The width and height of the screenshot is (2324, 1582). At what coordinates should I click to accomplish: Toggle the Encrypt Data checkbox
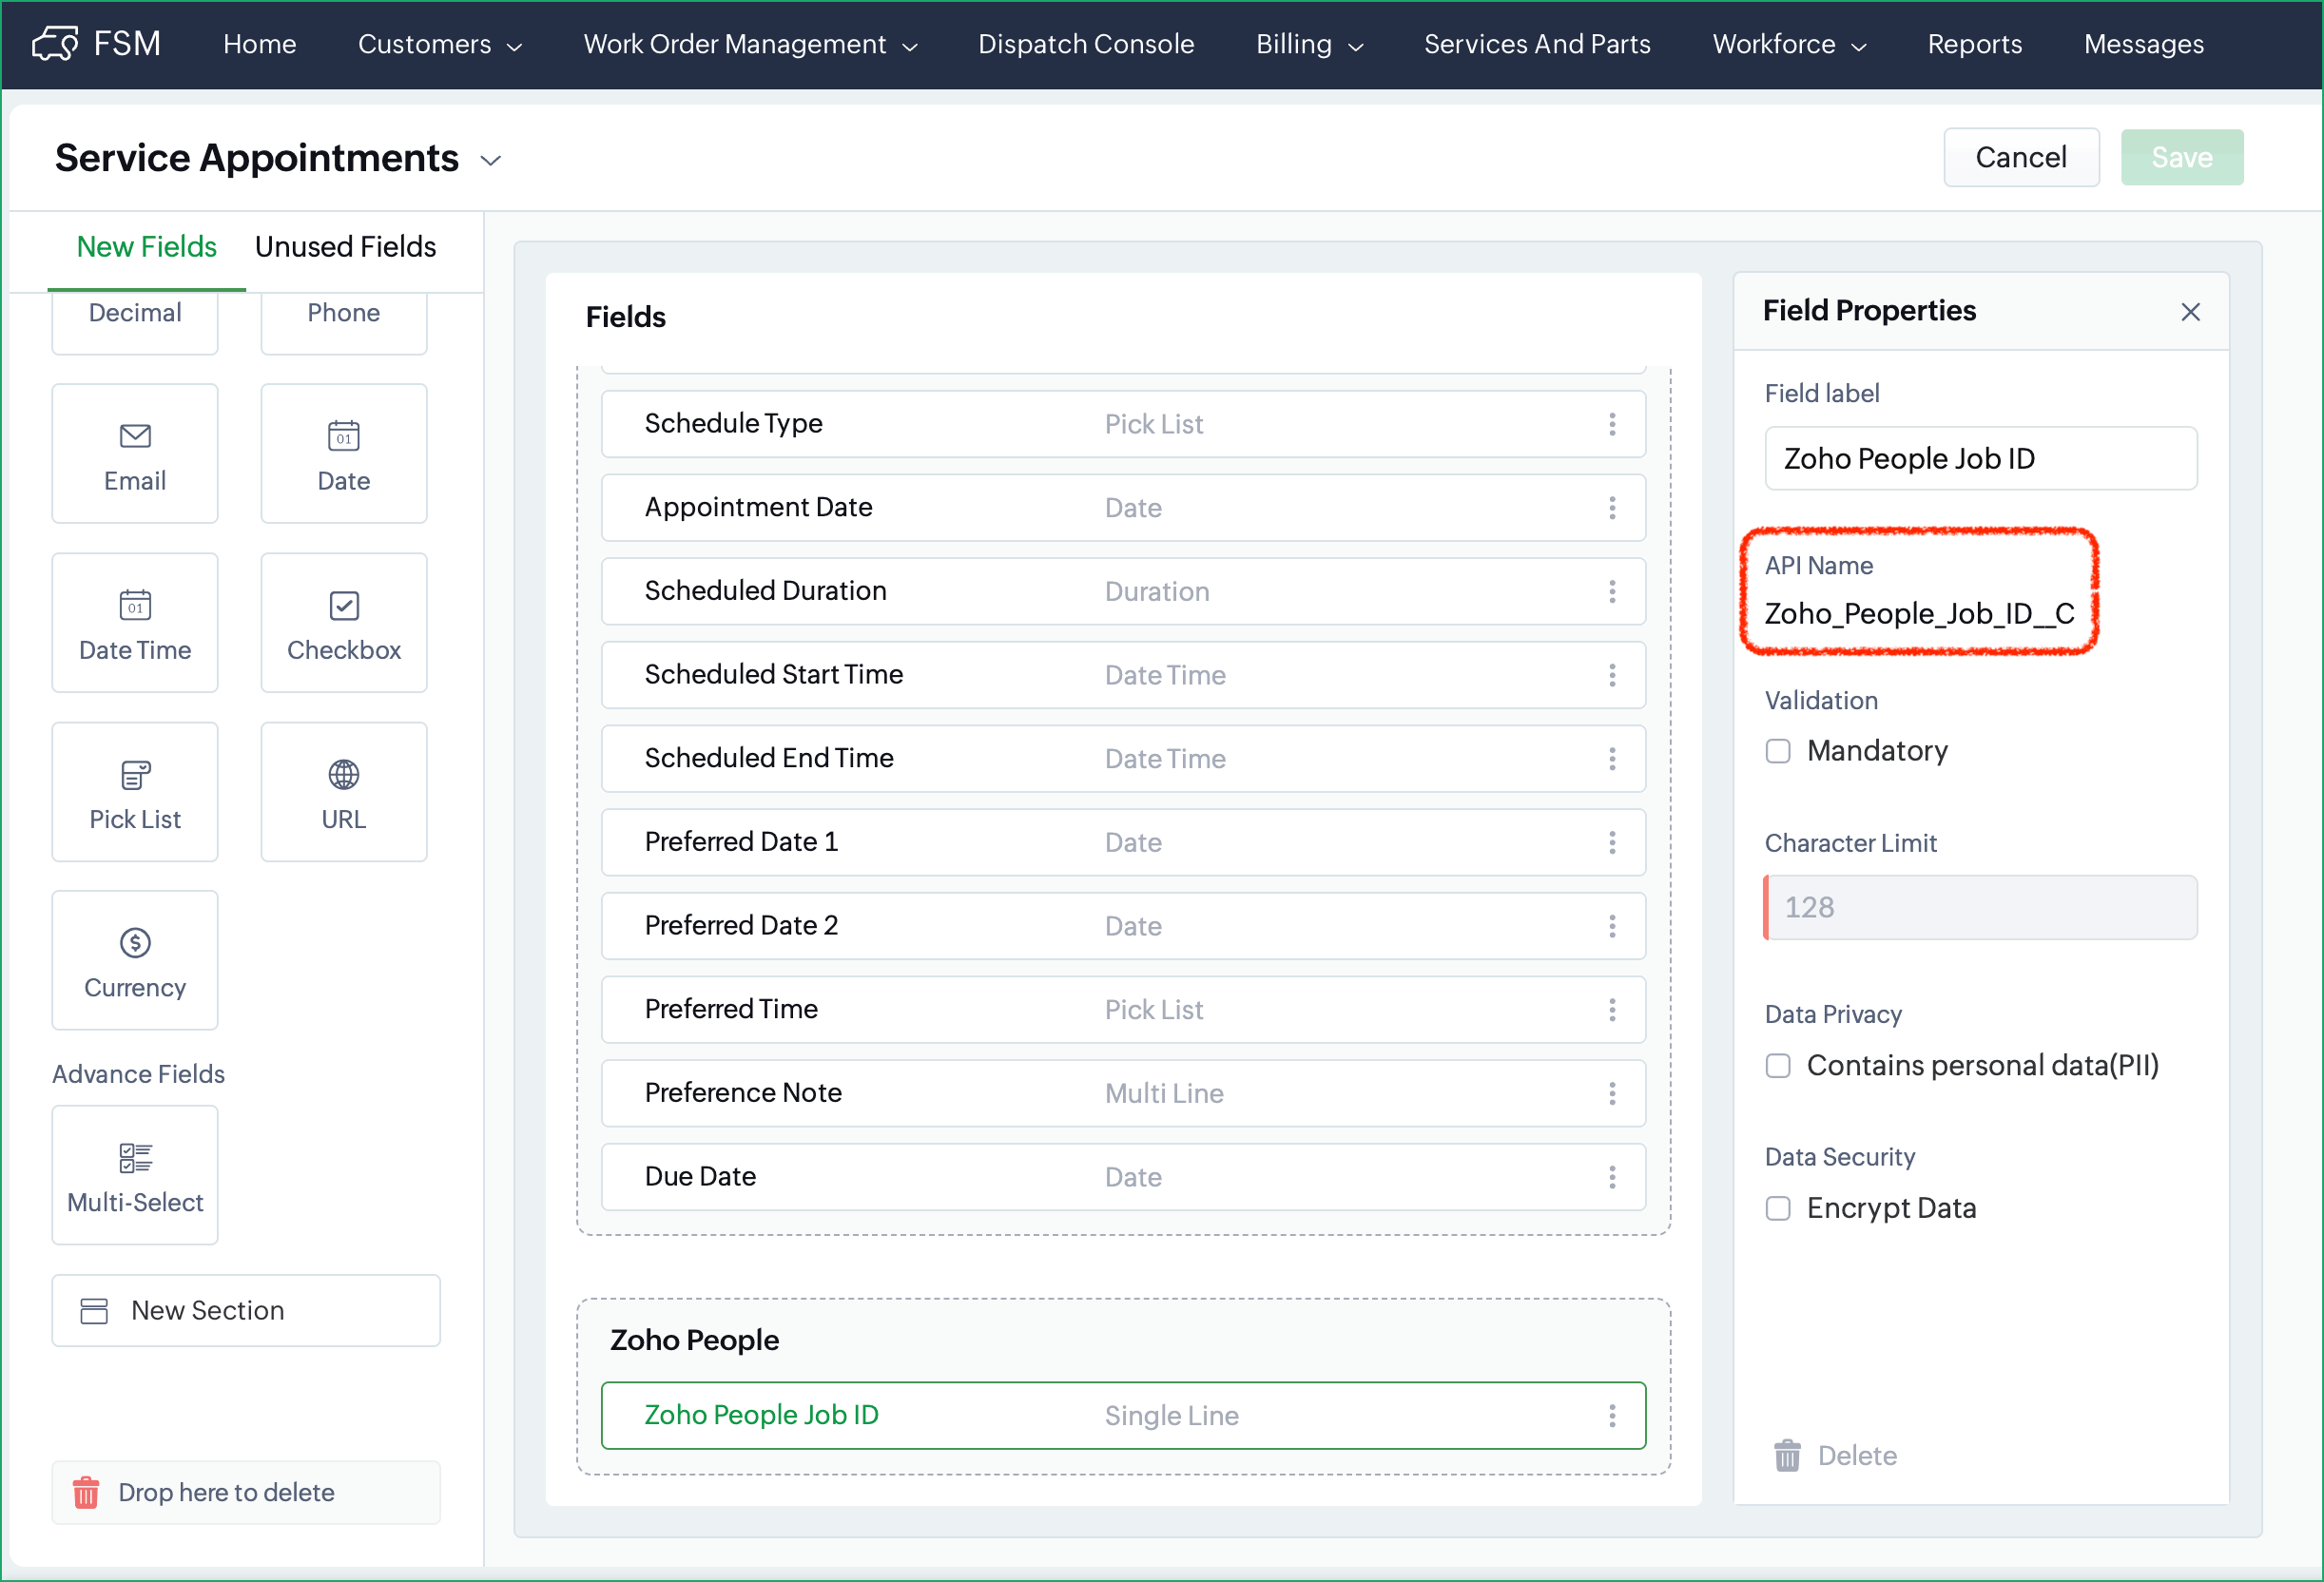pos(1777,1208)
